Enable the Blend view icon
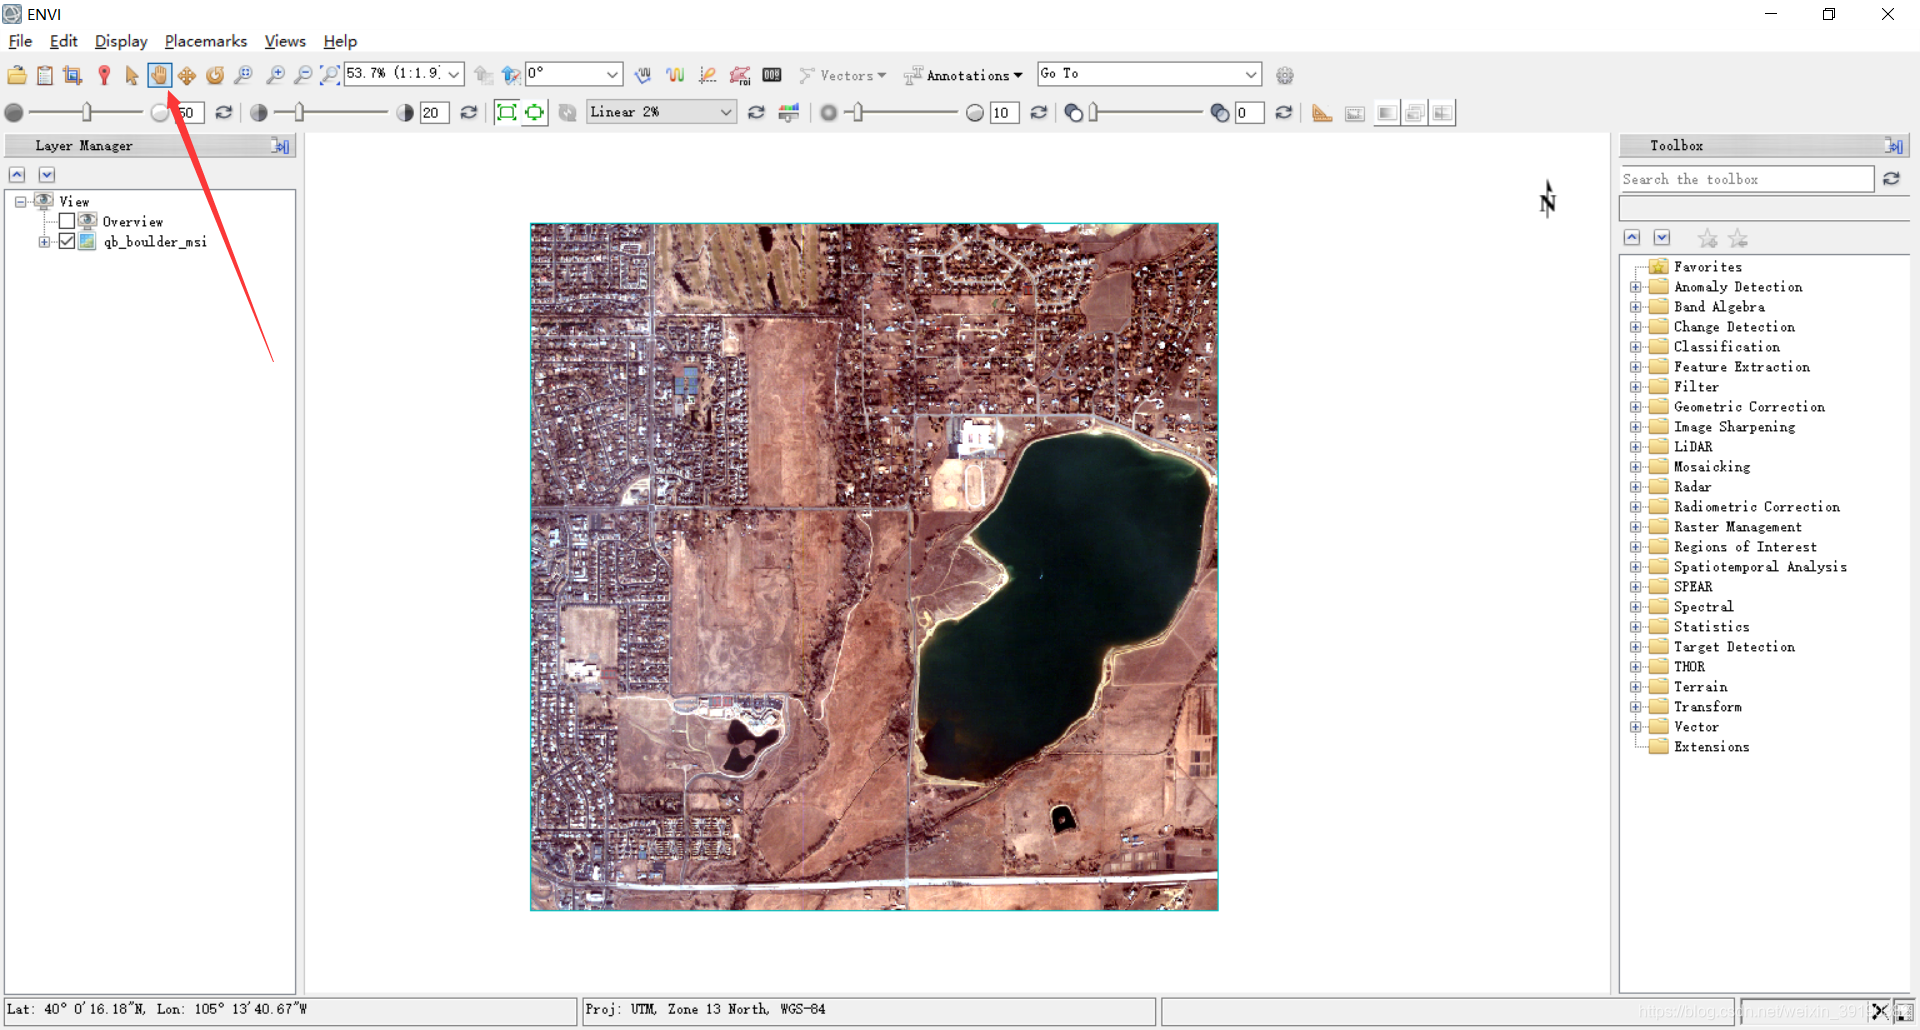This screenshot has height=1030, width=1920. tap(1386, 112)
